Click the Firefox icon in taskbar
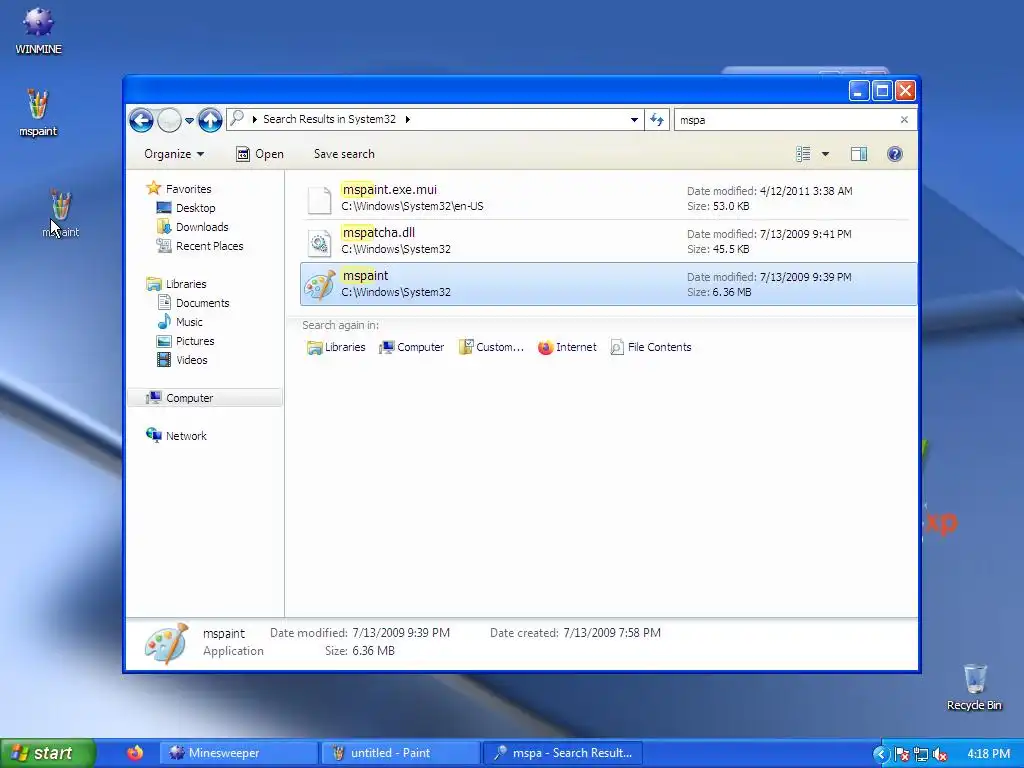 click(135, 753)
